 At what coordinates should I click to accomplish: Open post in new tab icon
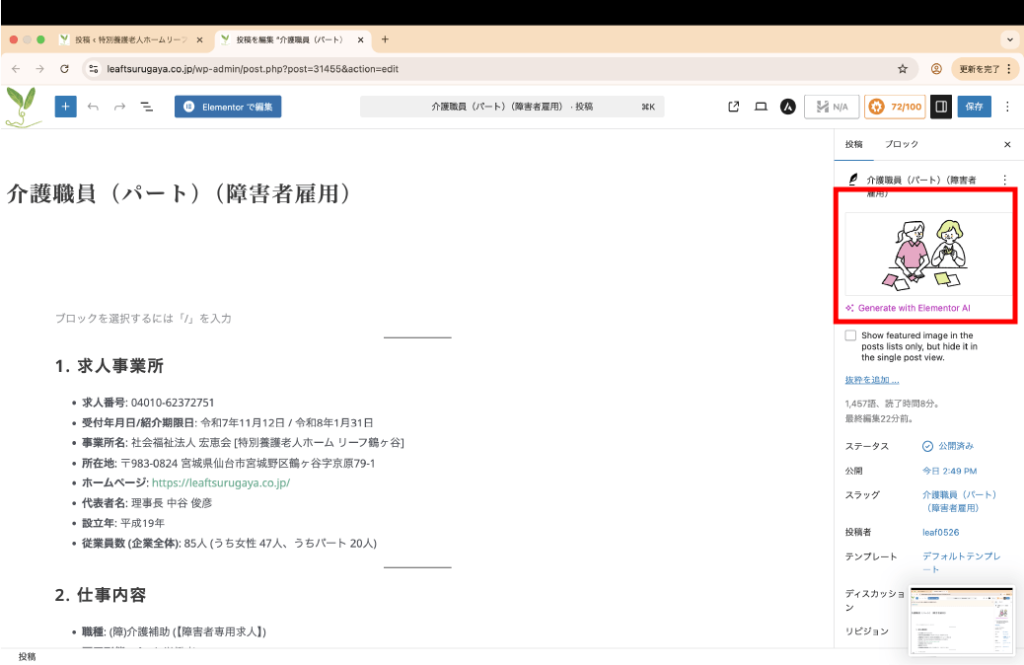734,107
